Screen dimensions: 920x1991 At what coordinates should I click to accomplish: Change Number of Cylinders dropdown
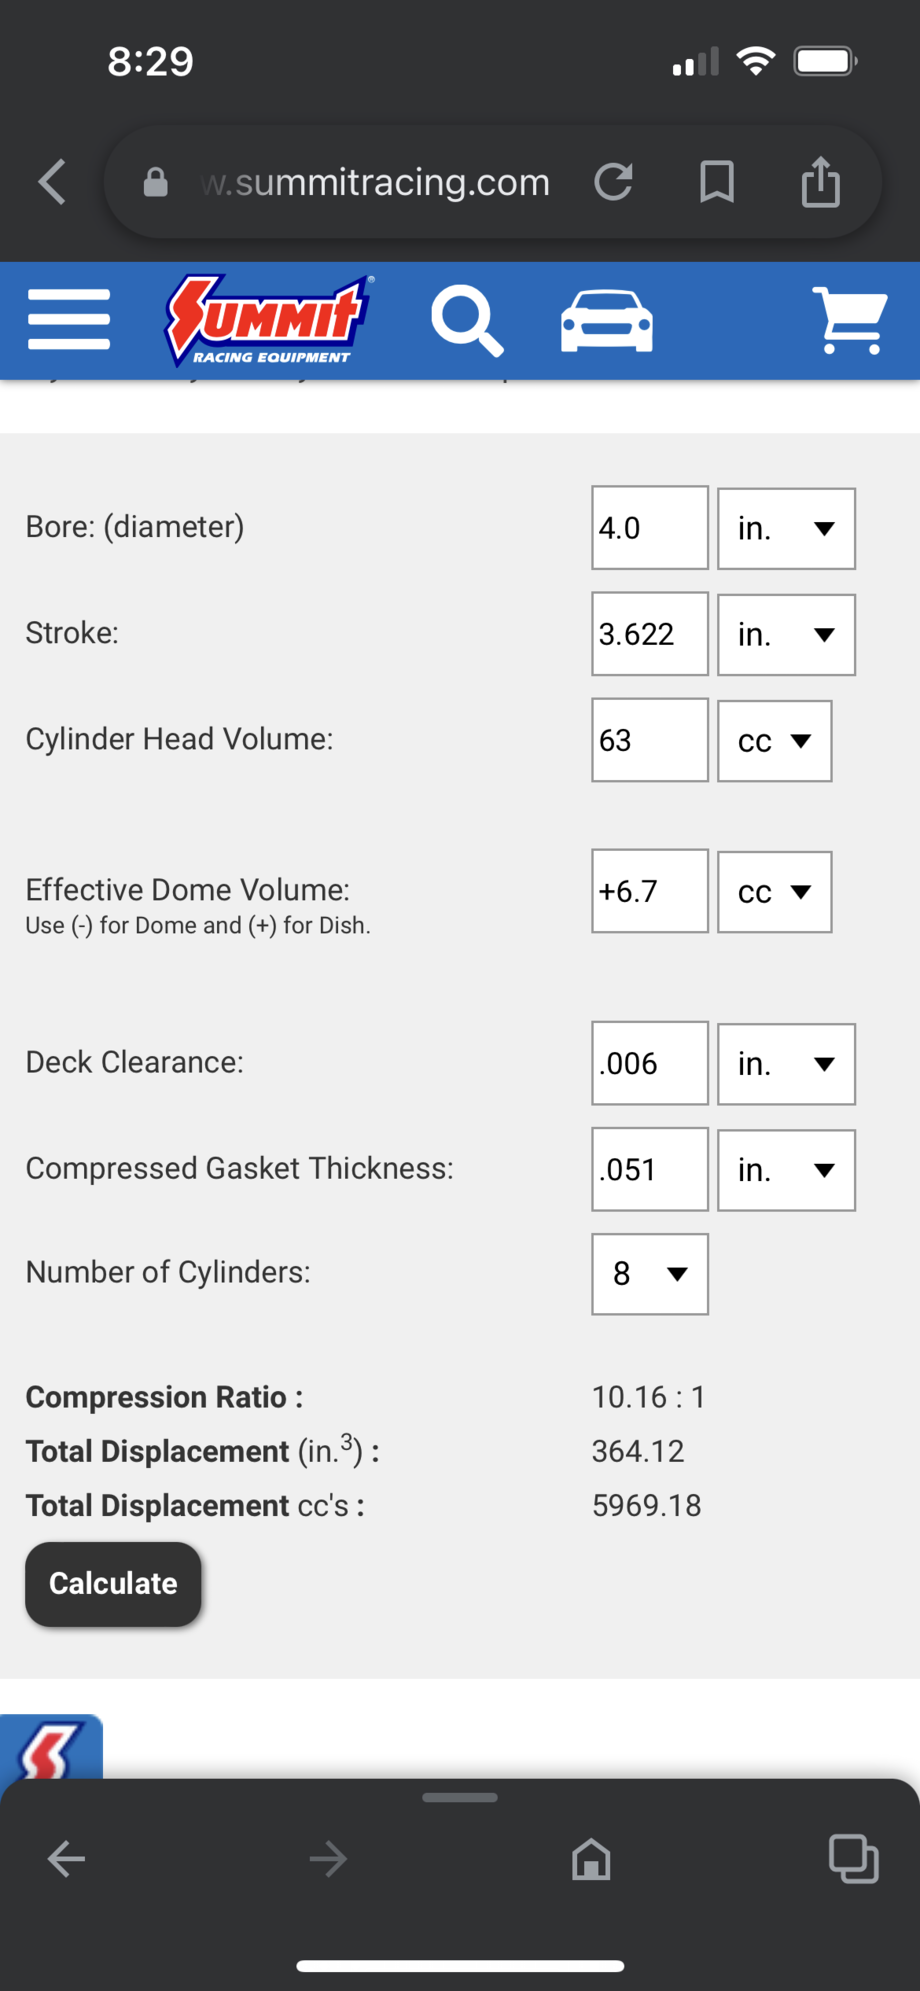[x=650, y=1274]
